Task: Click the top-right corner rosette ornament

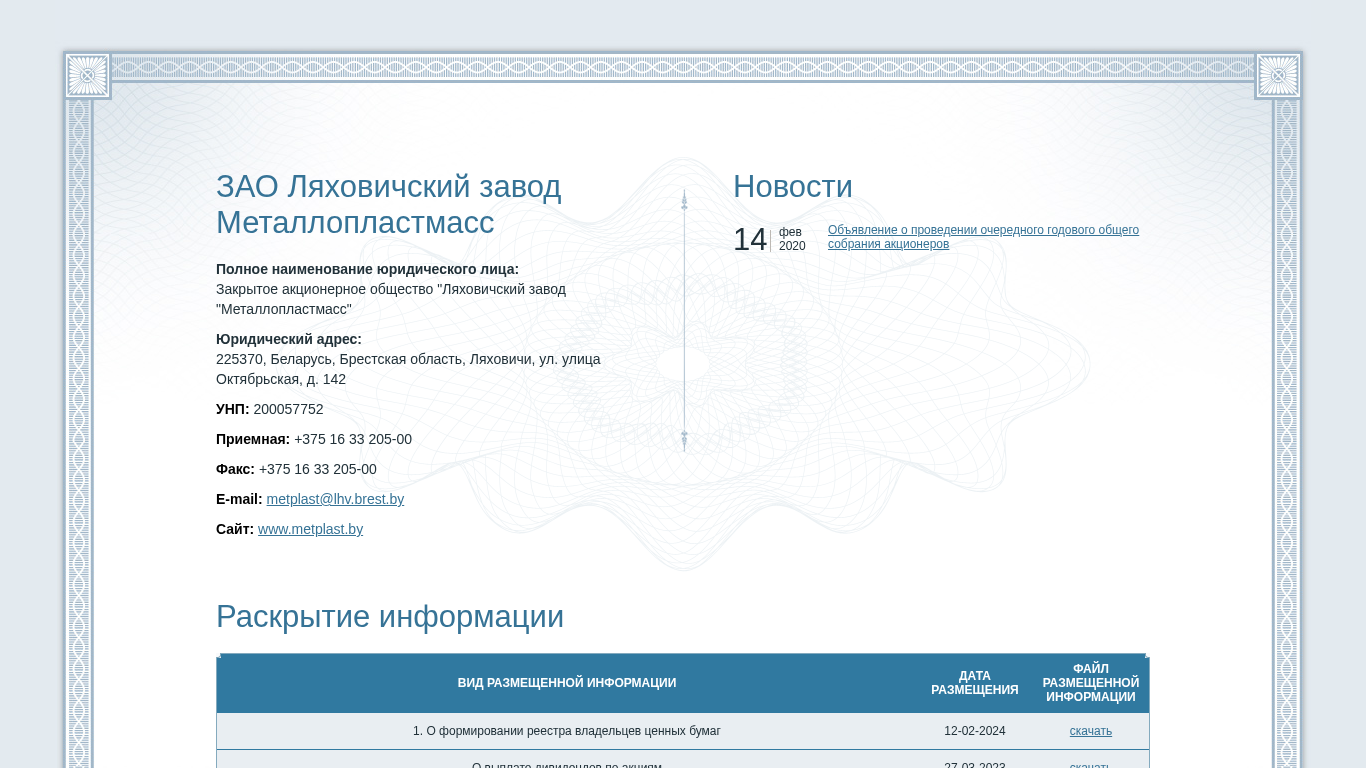Action: (x=1278, y=76)
